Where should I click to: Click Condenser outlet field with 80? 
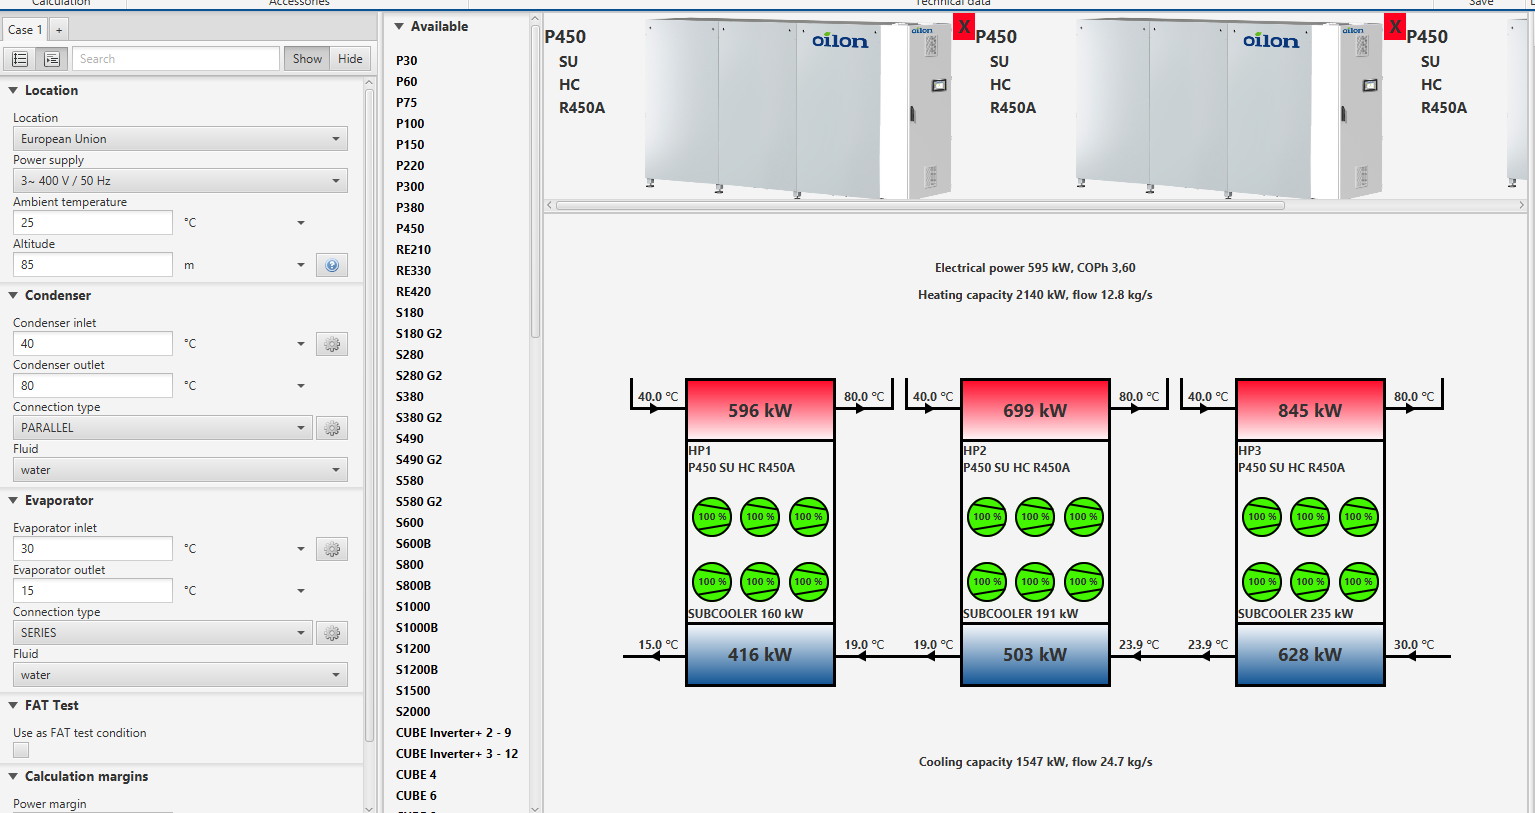(93, 386)
